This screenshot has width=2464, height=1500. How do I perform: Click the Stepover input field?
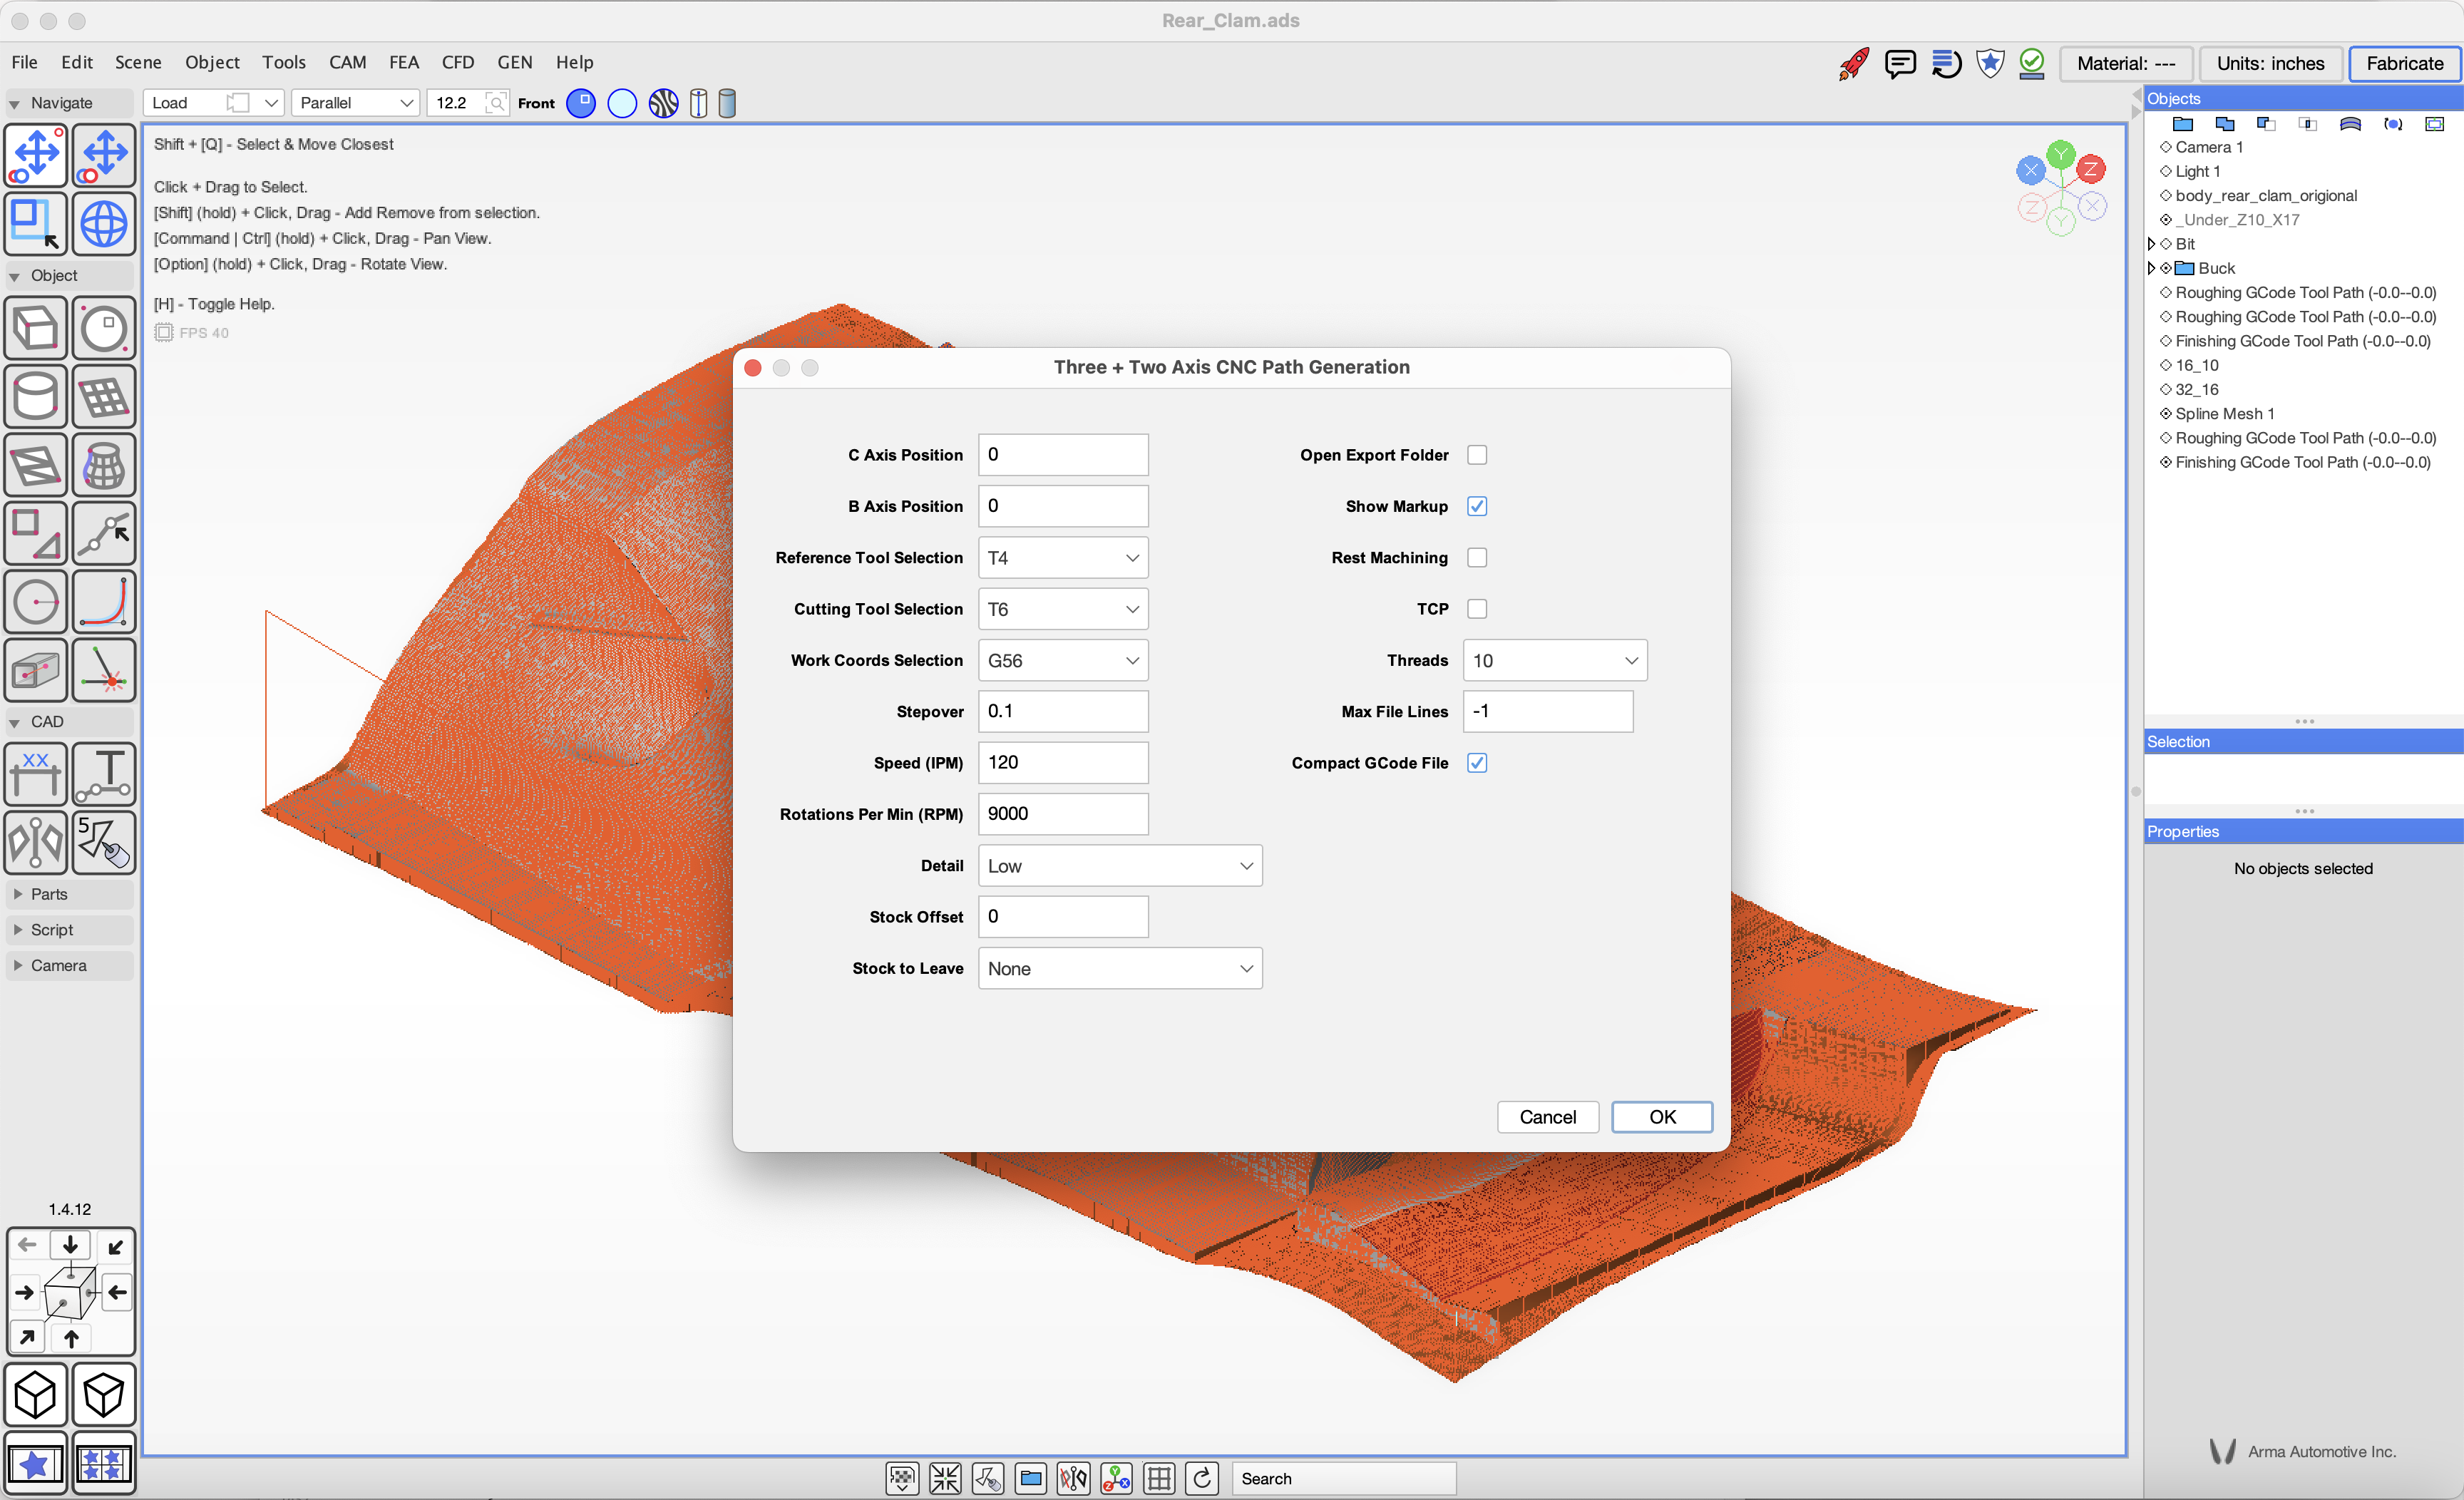tap(1062, 711)
